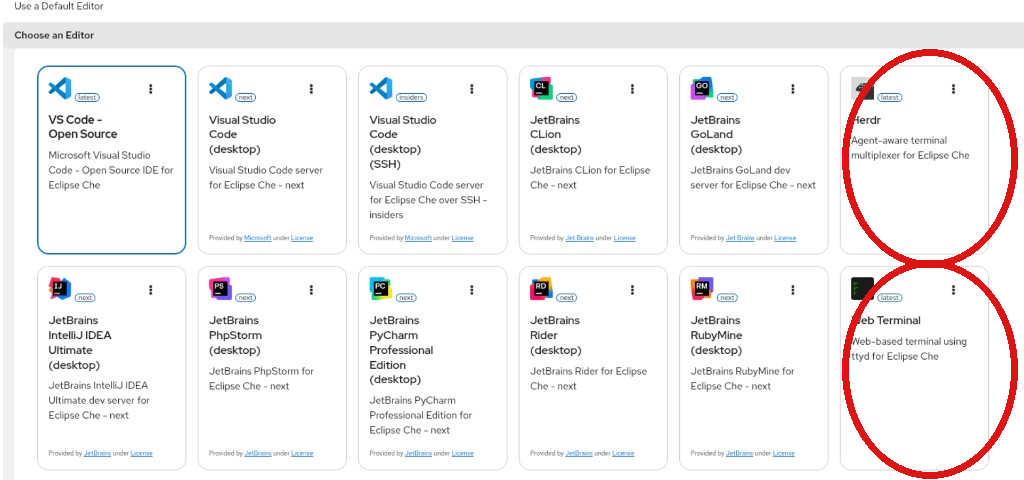Open kebab menu on Web Terminal card
Screen dimensions: 1024x480
953,289
